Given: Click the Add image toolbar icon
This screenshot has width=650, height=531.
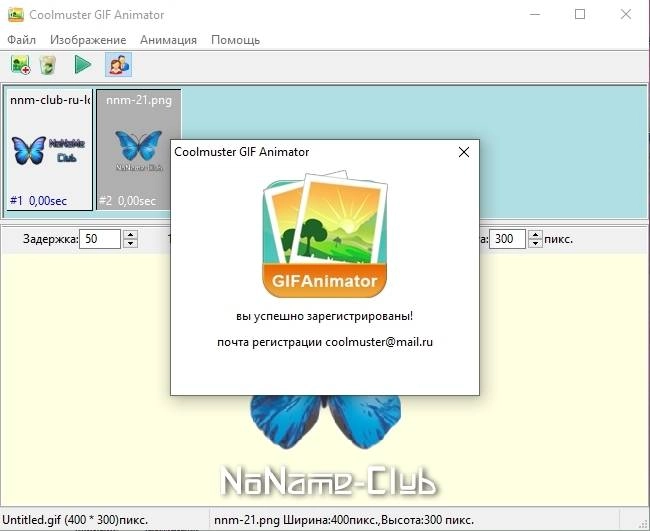Looking at the screenshot, I should pos(20,65).
